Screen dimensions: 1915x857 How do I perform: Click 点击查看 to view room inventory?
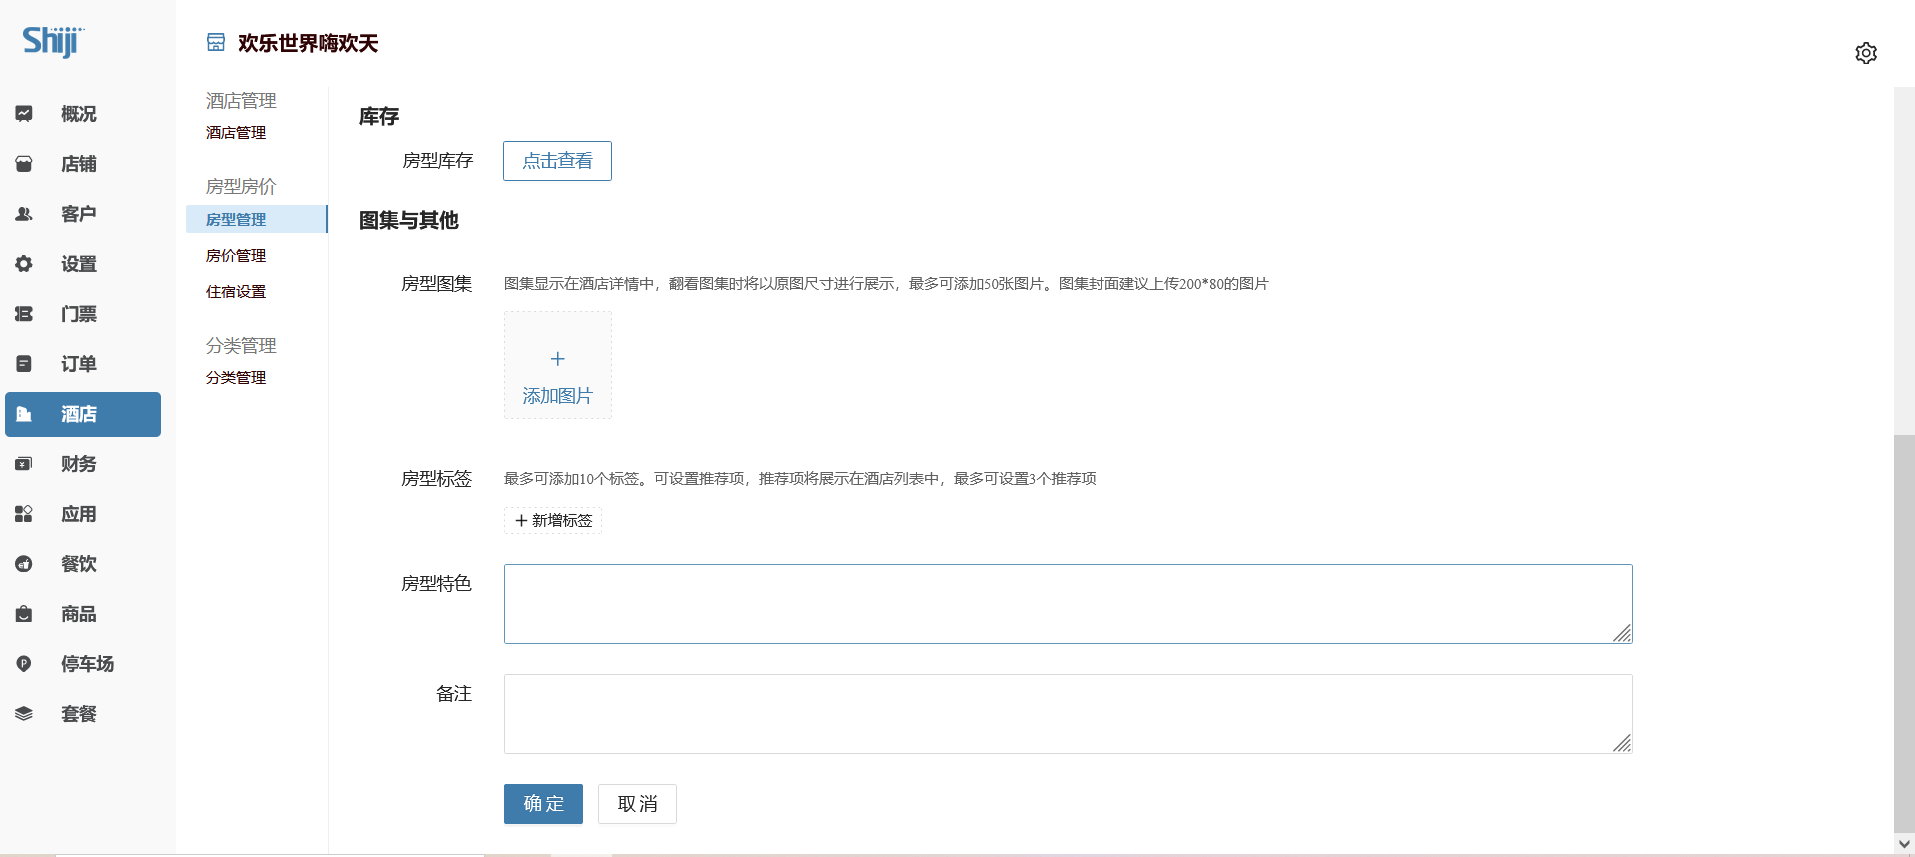click(557, 161)
